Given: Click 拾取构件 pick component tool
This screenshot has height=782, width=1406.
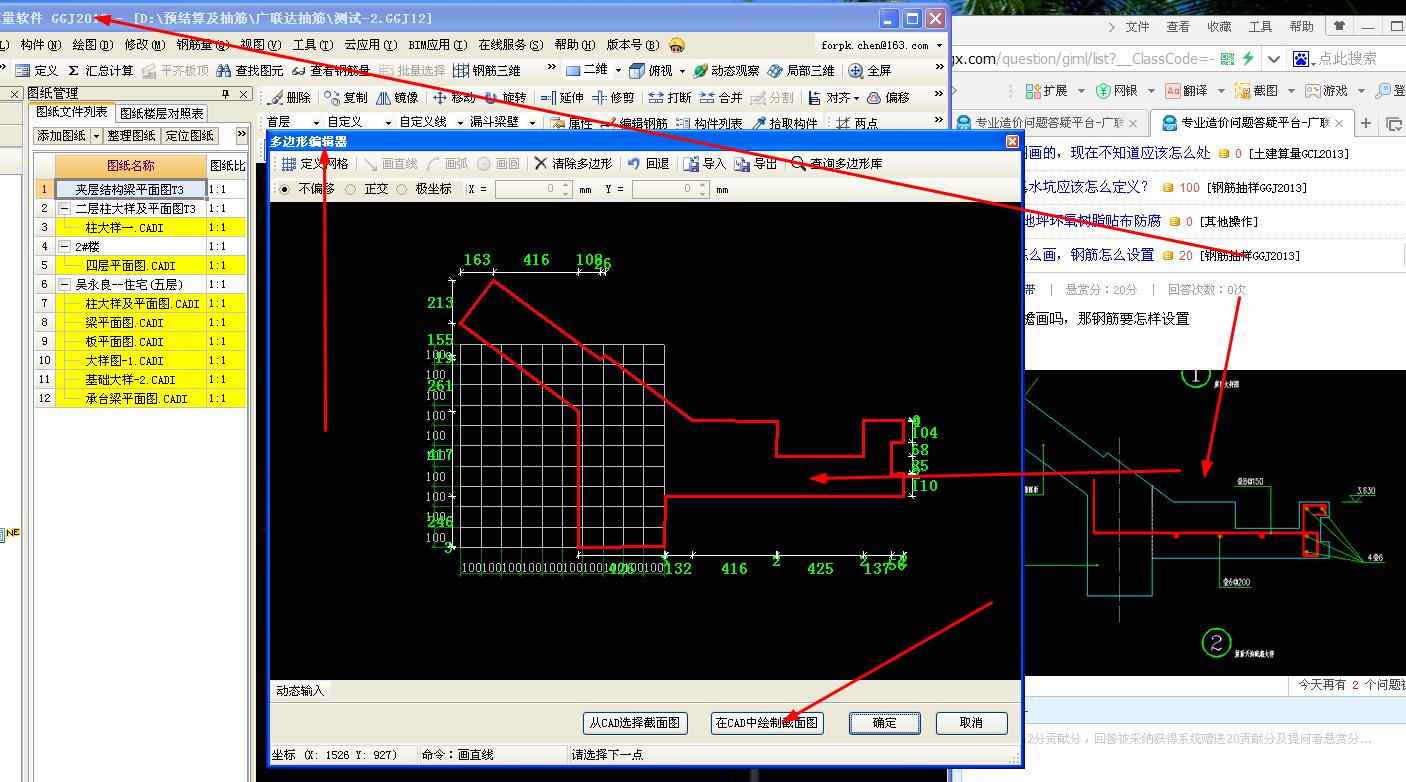Looking at the screenshot, I should pyautogui.click(x=786, y=124).
